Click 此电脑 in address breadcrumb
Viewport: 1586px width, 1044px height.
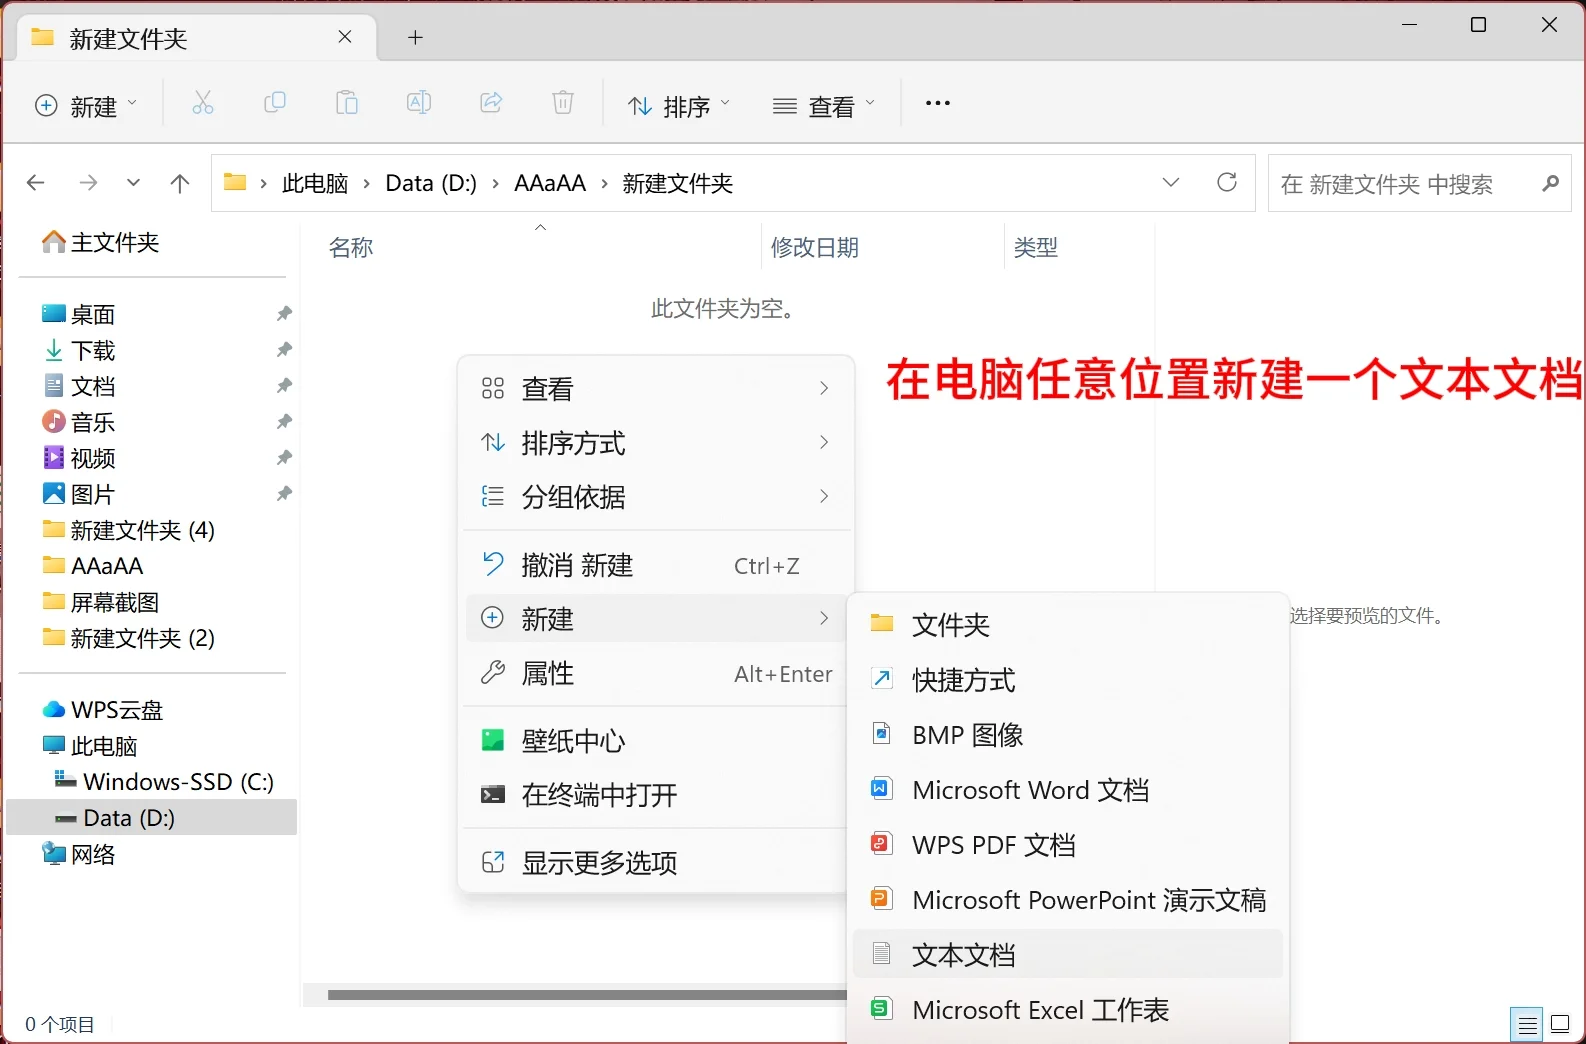click(x=315, y=183)
